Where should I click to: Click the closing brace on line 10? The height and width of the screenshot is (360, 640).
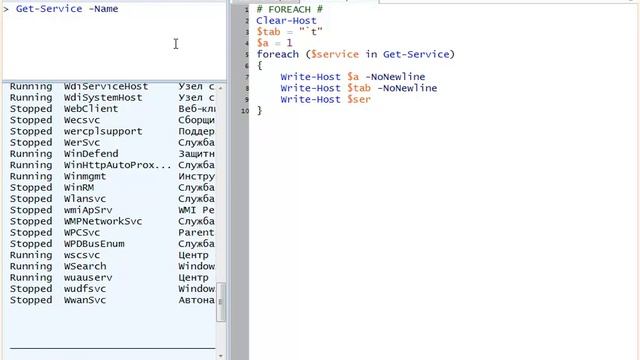pos(260,111)
